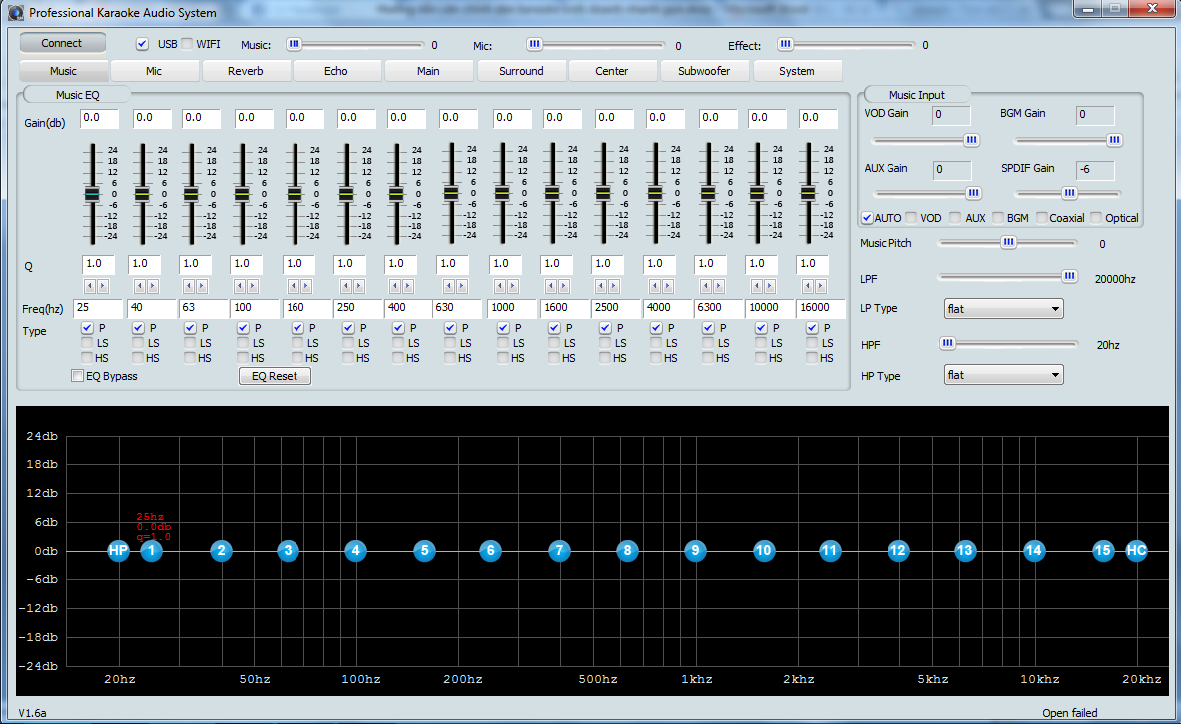Viewport: 1181px width, 724px height.
Task: Switch to the Reverb tab
Action: point(246,71)
